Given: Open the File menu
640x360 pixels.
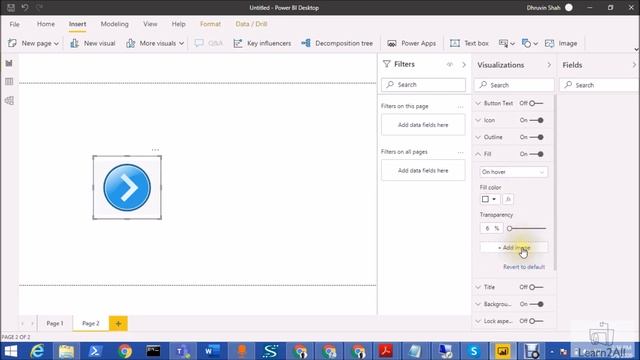Looking at the screenshot, I should [15, 24].
